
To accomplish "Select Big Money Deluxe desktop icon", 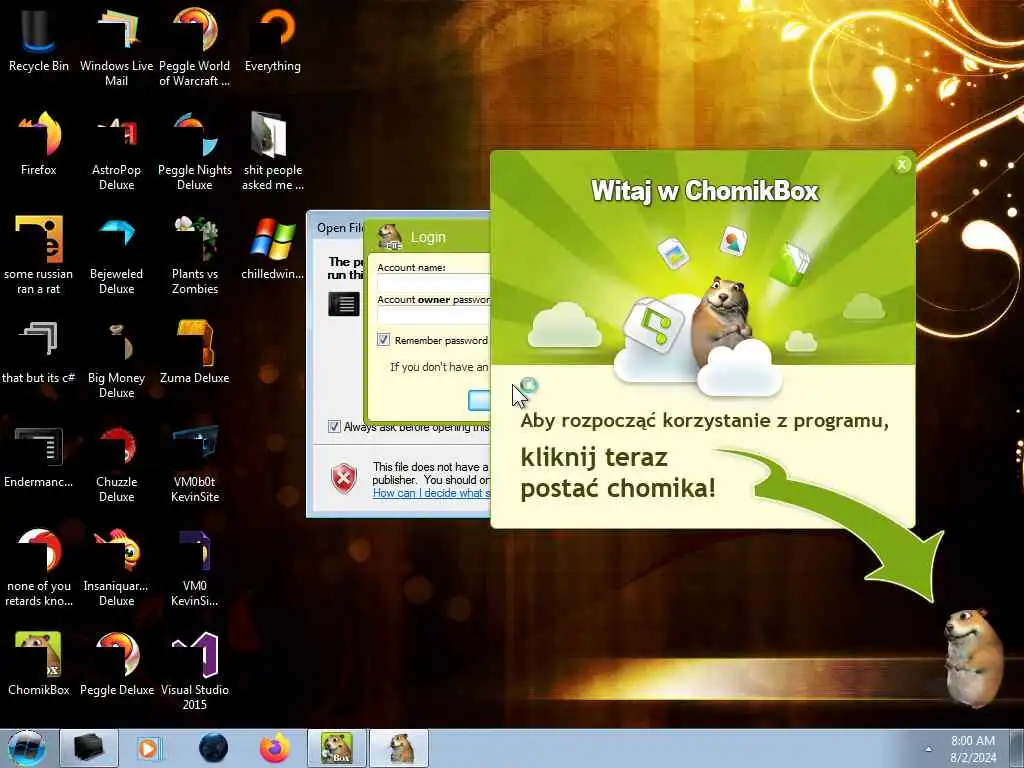I will [116, 359].
